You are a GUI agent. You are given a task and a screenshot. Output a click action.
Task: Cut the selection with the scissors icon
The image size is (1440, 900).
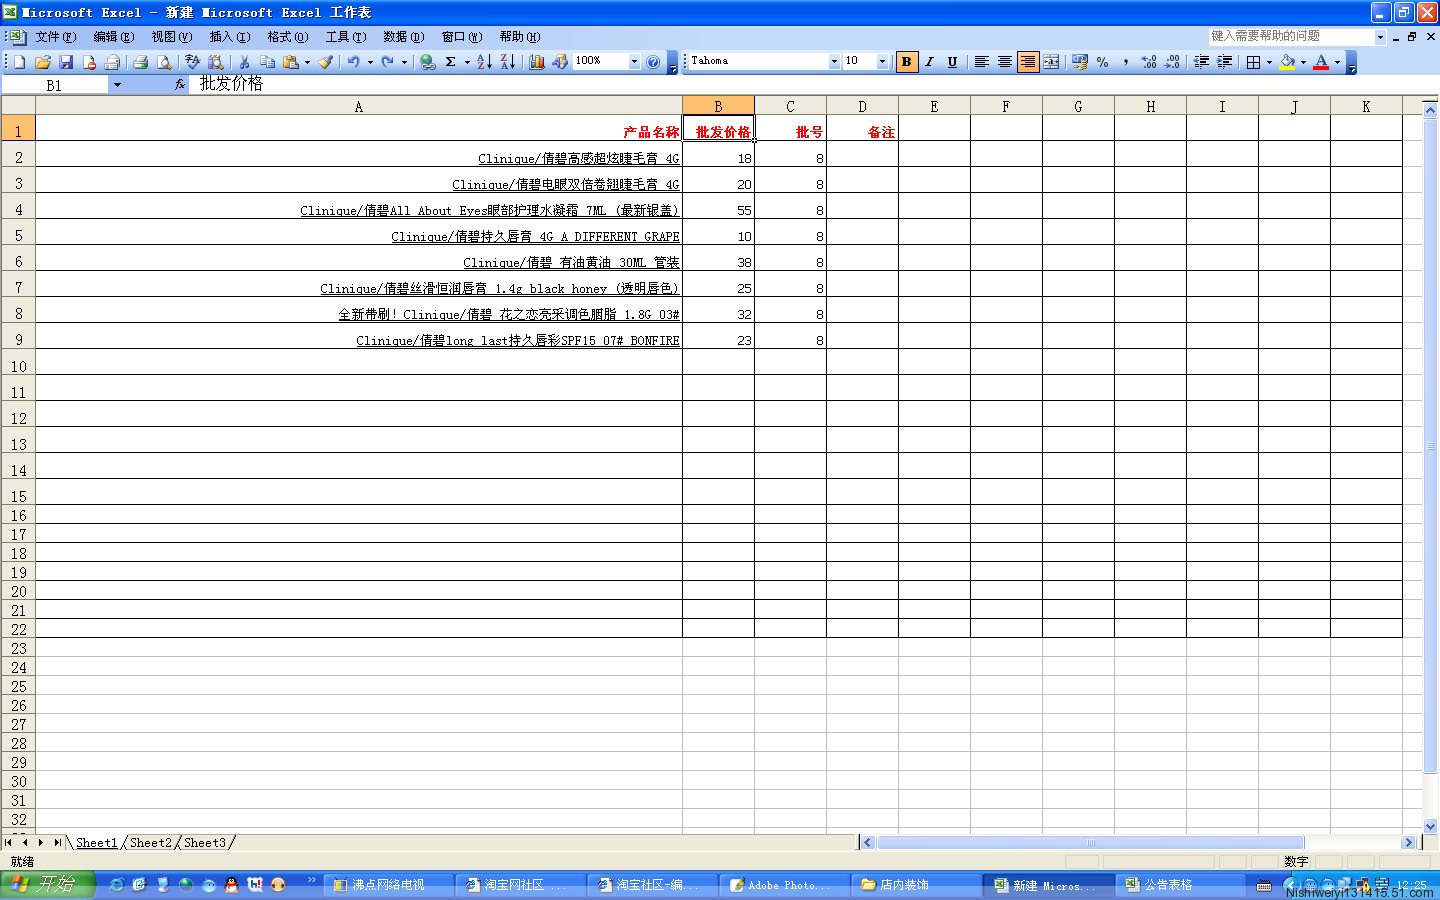(x=244, y=62)
